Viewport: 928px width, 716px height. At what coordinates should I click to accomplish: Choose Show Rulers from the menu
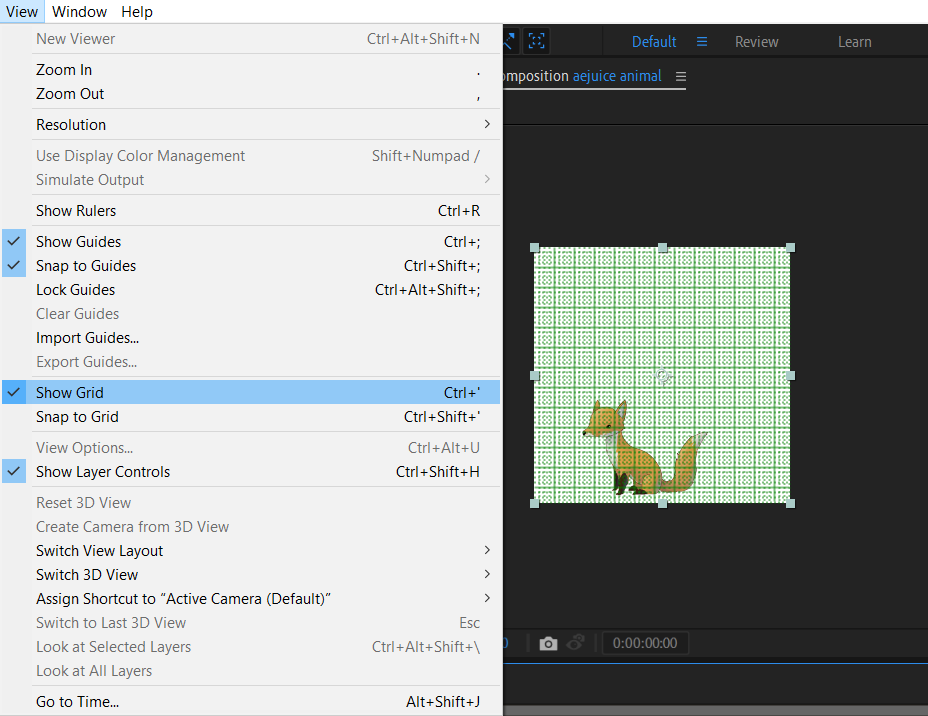pos(76,211)
